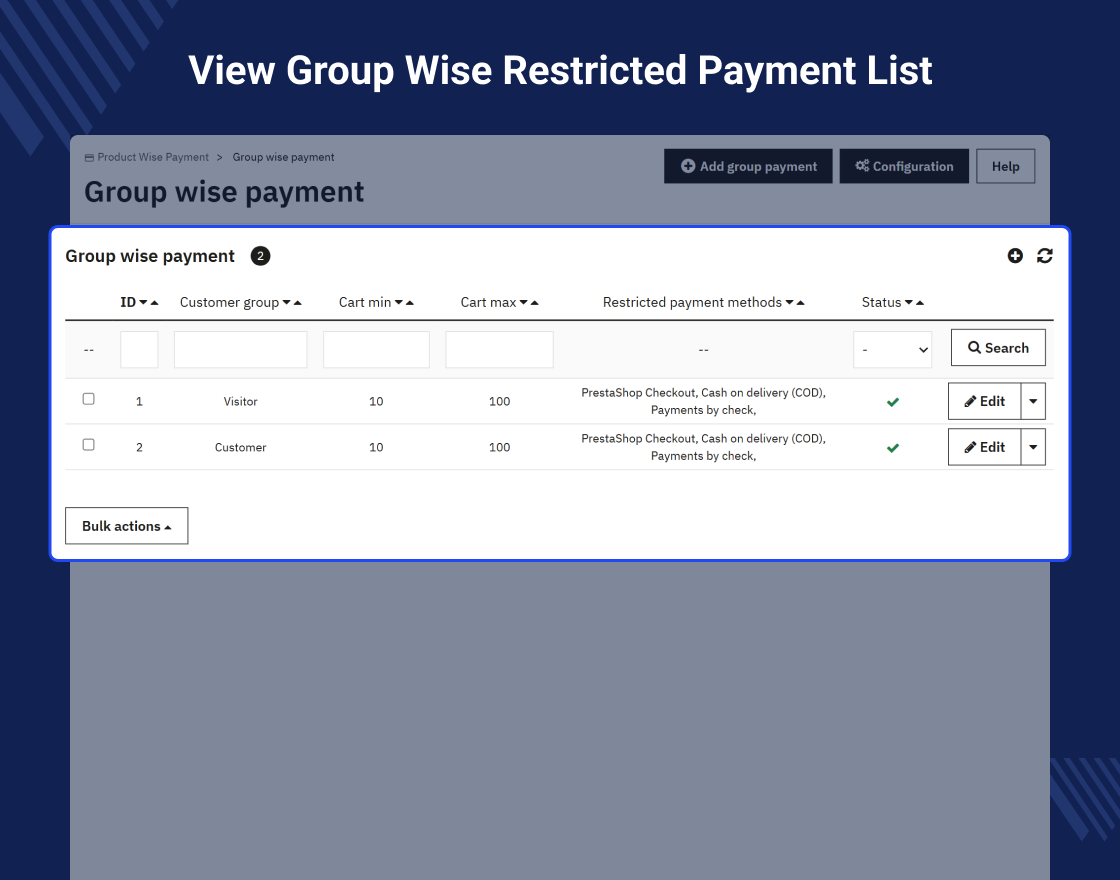Click the Search button

point(998,348)
